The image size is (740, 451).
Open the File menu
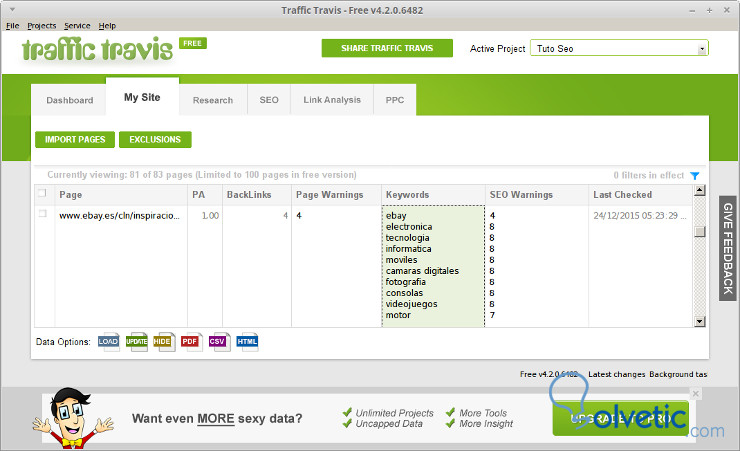tap(13, 25)
